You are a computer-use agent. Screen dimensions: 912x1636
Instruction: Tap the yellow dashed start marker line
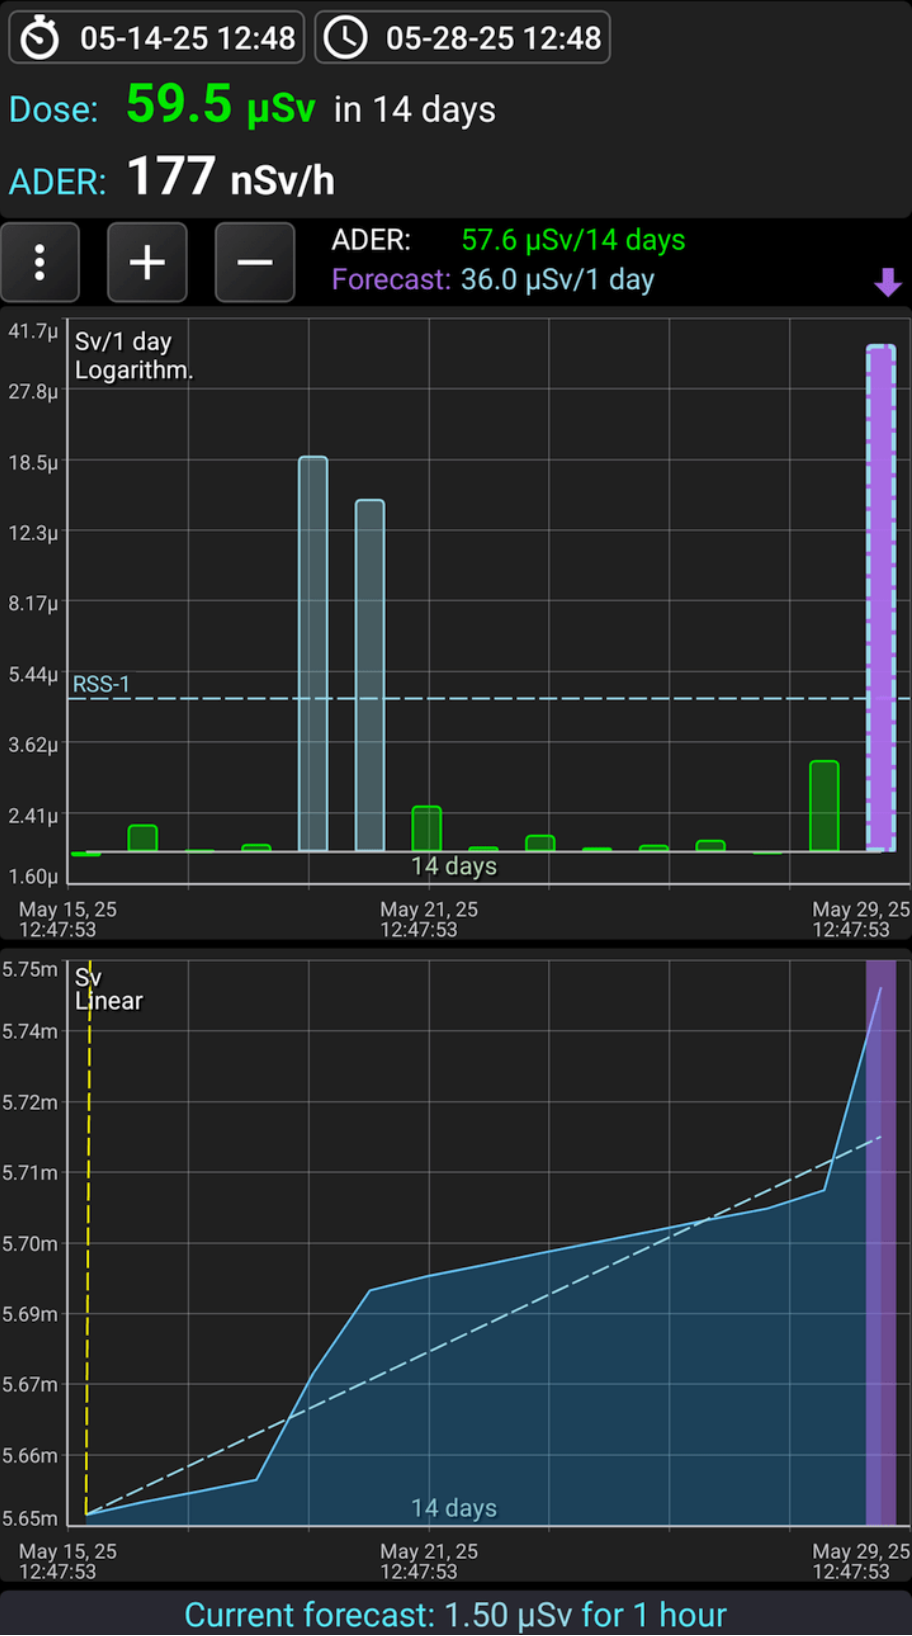(88, 1240)
